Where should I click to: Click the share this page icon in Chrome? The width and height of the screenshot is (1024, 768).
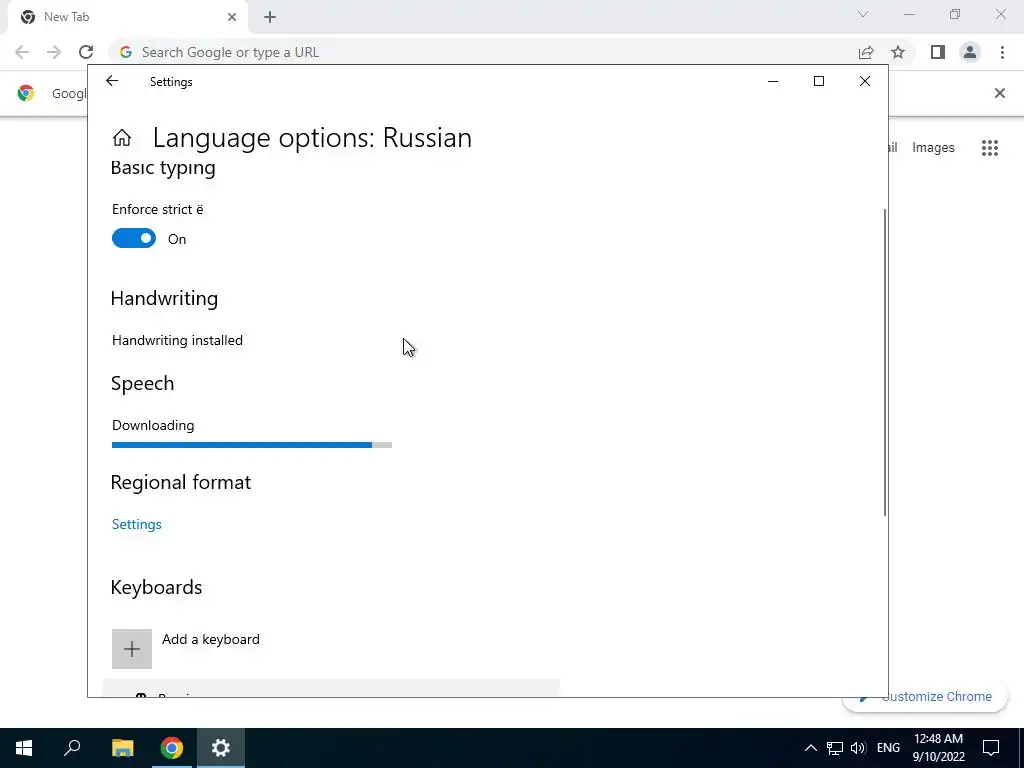pos(866,52)
